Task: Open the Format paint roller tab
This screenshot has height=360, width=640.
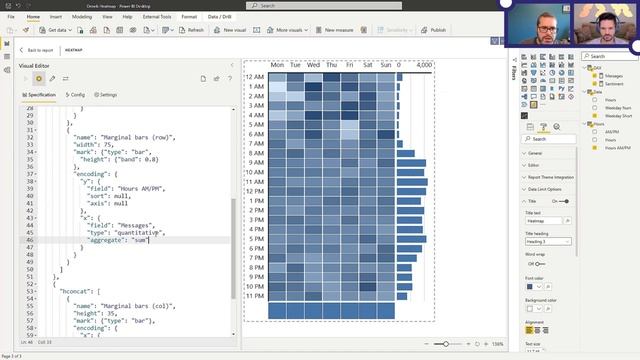Action: click(543, 127)
